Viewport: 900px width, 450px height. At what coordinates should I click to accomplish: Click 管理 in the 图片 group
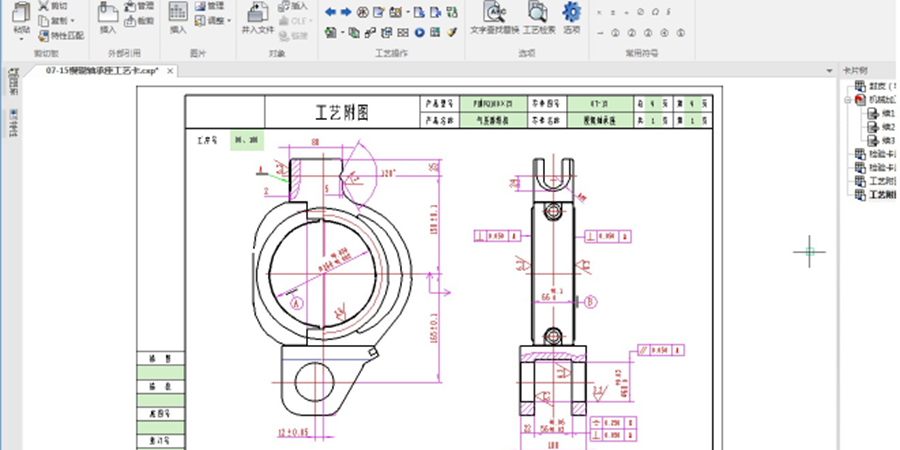pyautogui.click(x=209, y=6)
